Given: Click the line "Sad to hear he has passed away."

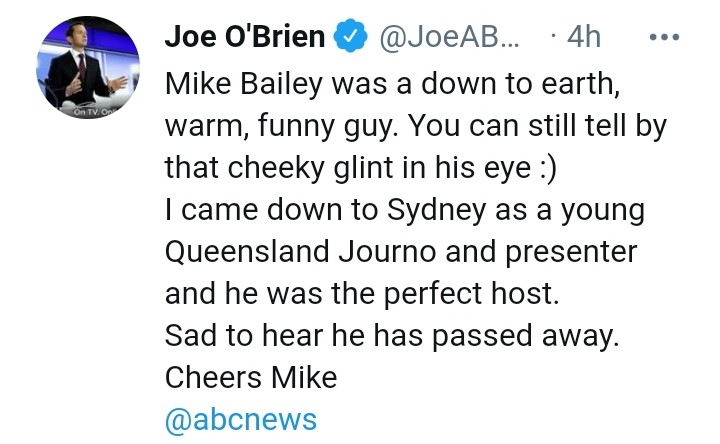Looking at the screenshot, I should click(x=392, y=338).
